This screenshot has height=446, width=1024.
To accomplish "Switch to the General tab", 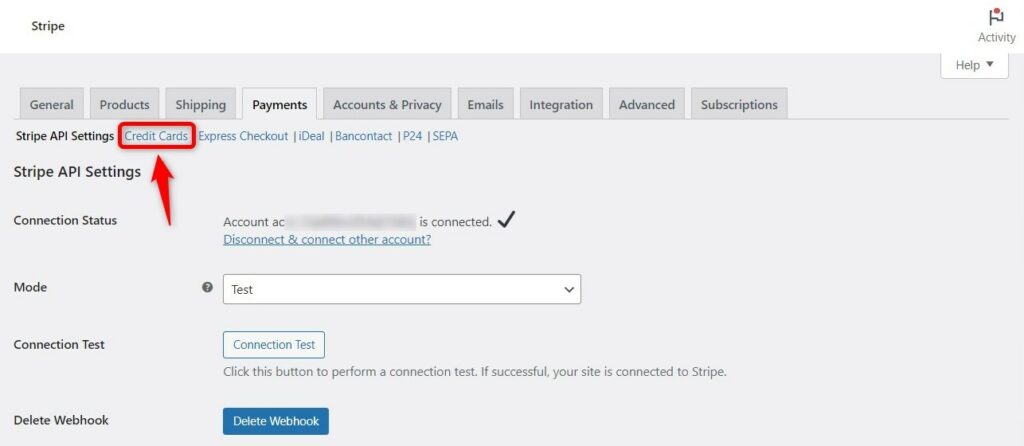I will 52,104.
